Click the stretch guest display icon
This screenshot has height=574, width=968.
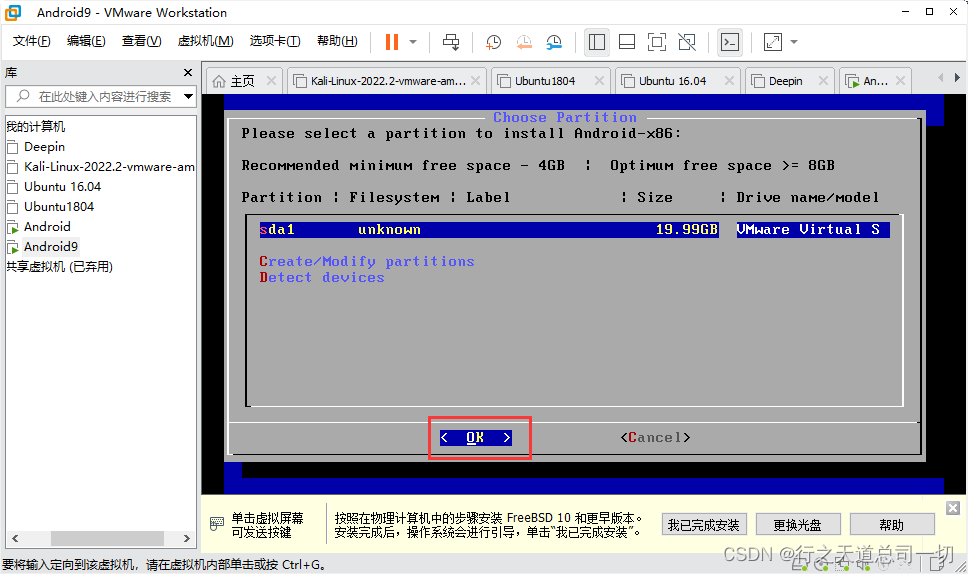[772, 42]
